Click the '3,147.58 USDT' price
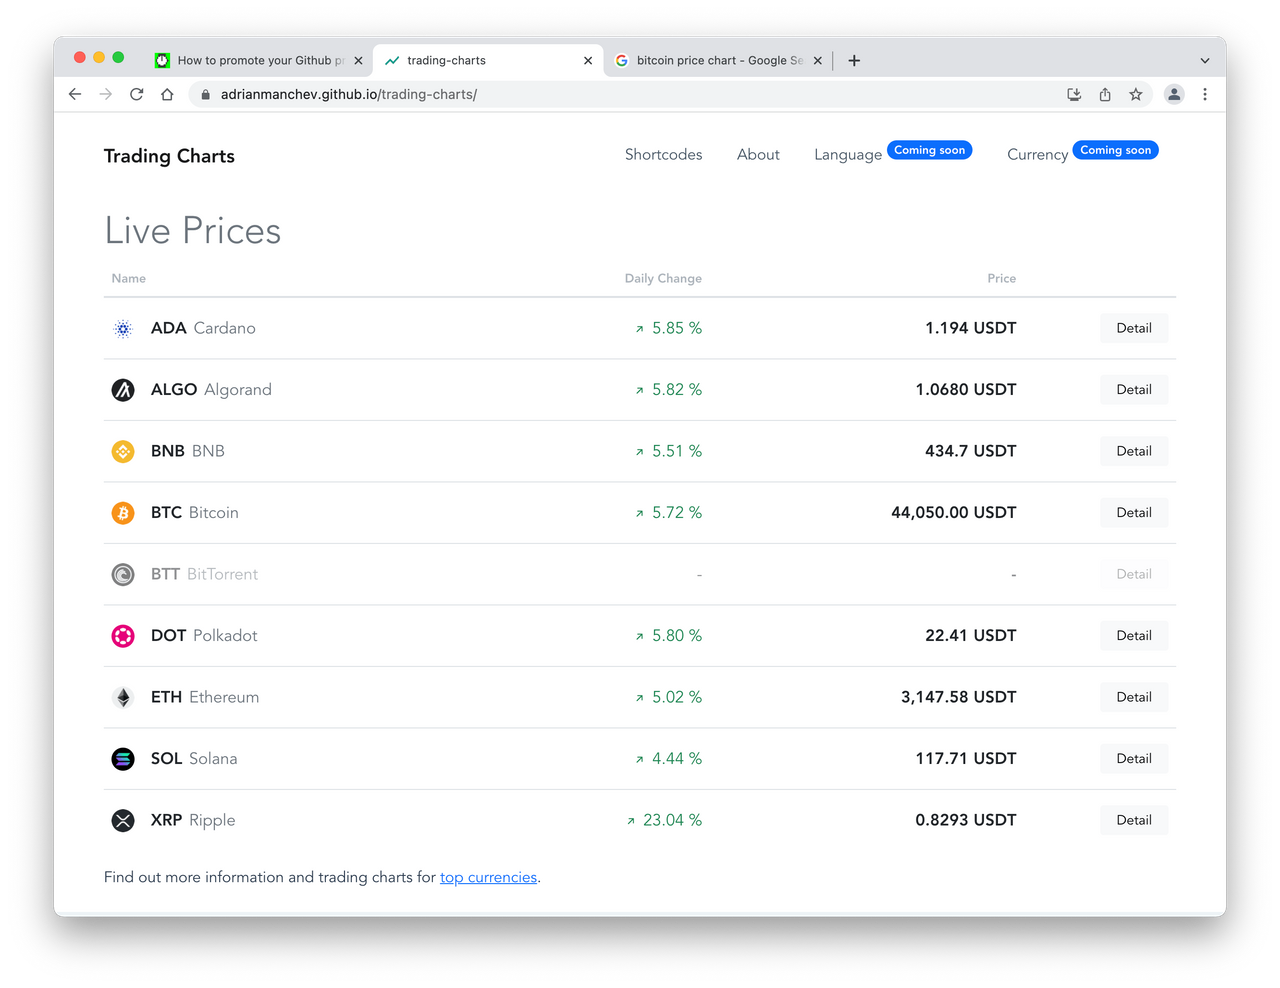 tap(959, 697)
